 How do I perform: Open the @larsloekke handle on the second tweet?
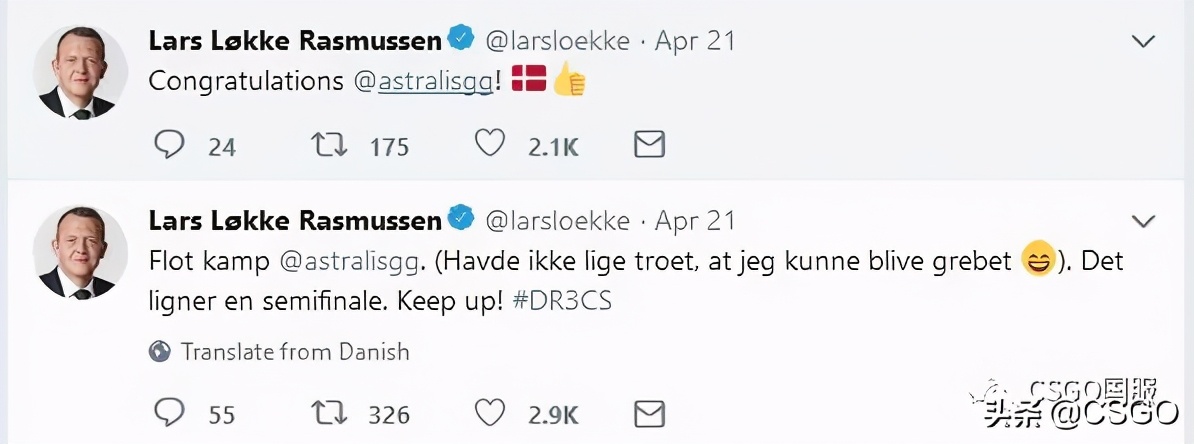click(x=557, y=220)
